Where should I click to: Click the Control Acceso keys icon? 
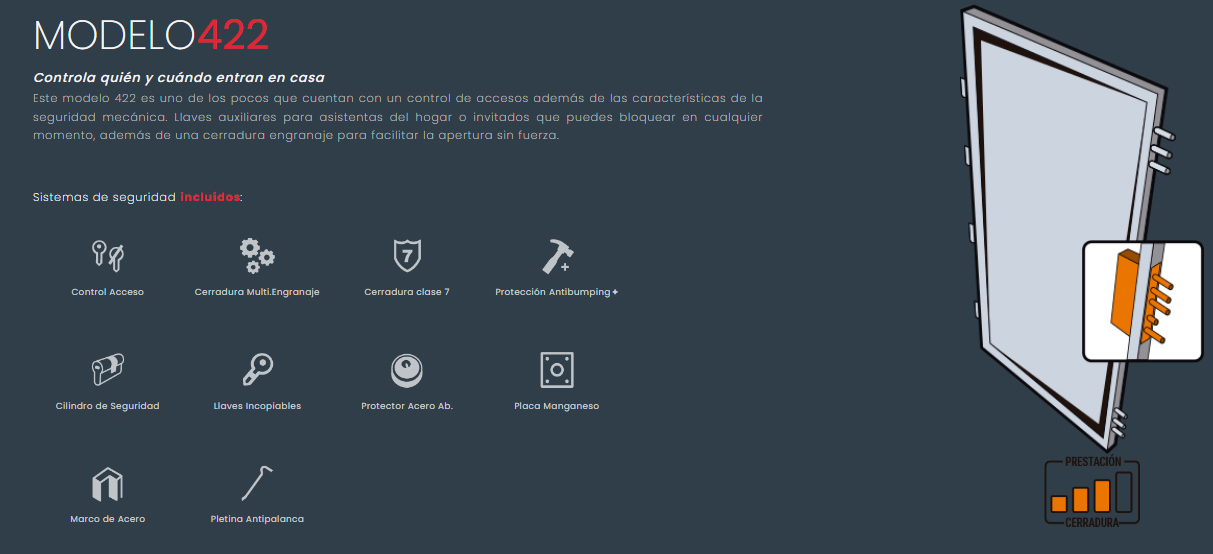pyautogui.click(x=107, y=255)
